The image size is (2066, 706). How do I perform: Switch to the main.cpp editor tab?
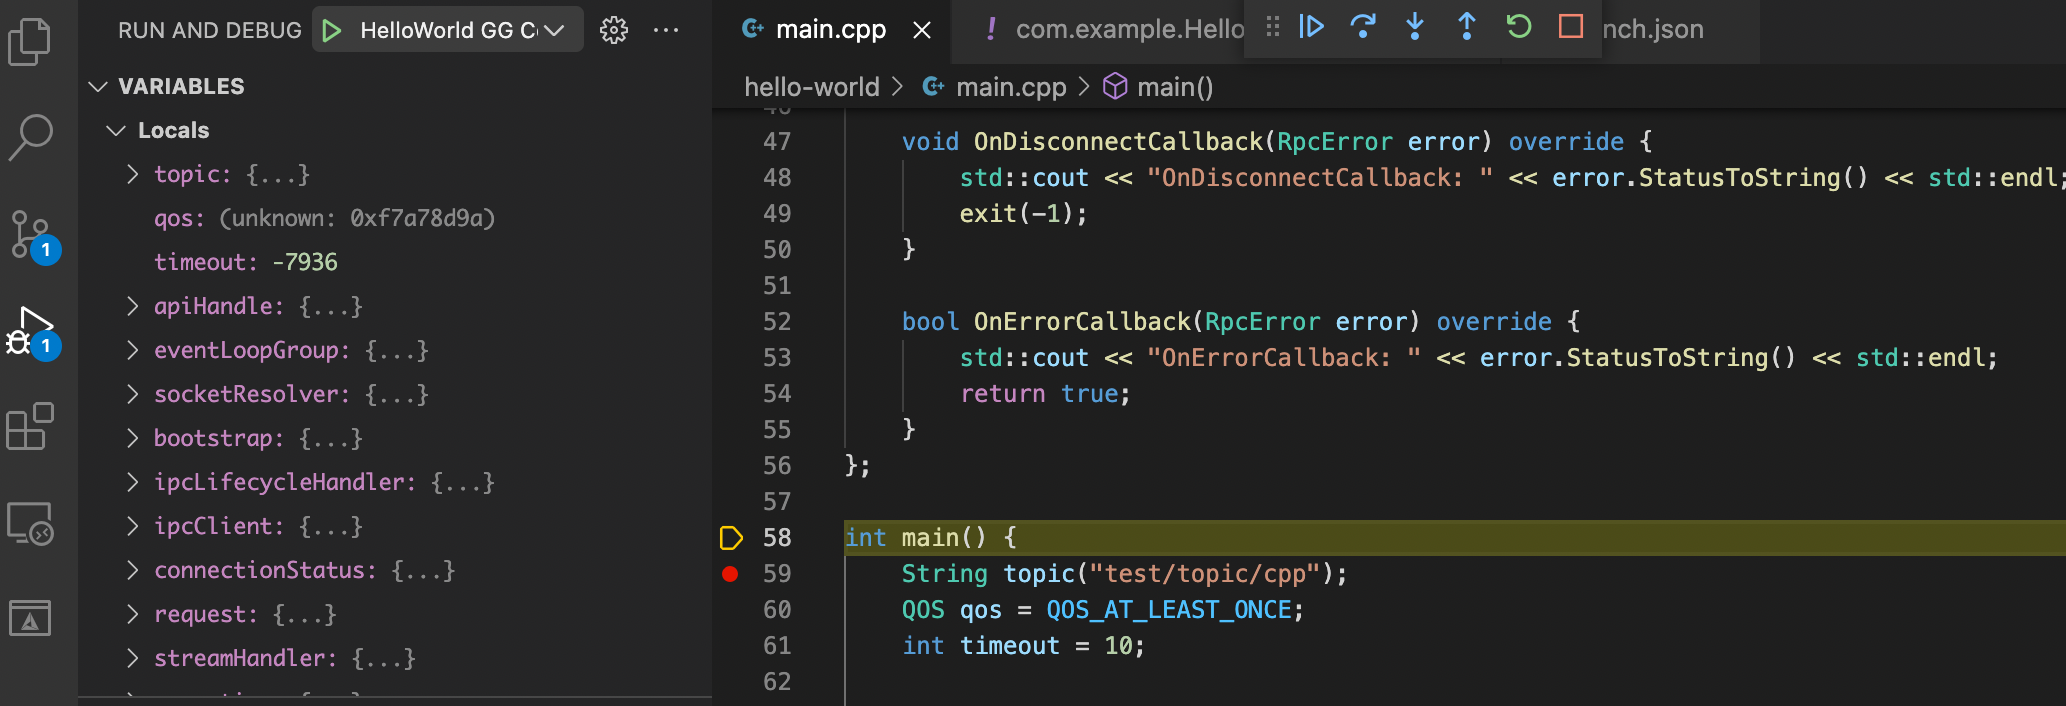point(831,31)
